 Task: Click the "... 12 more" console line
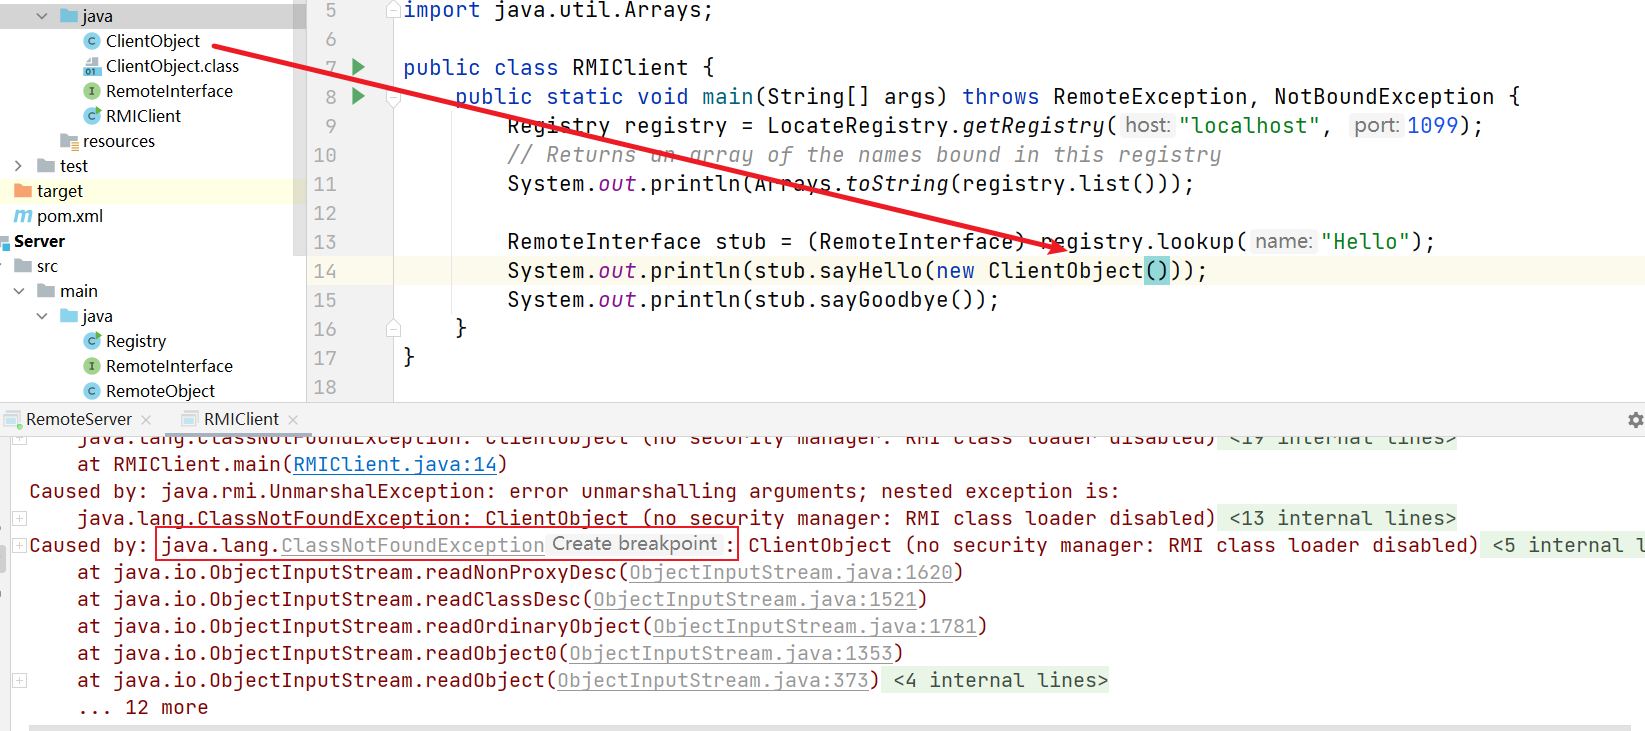(143, 707)
